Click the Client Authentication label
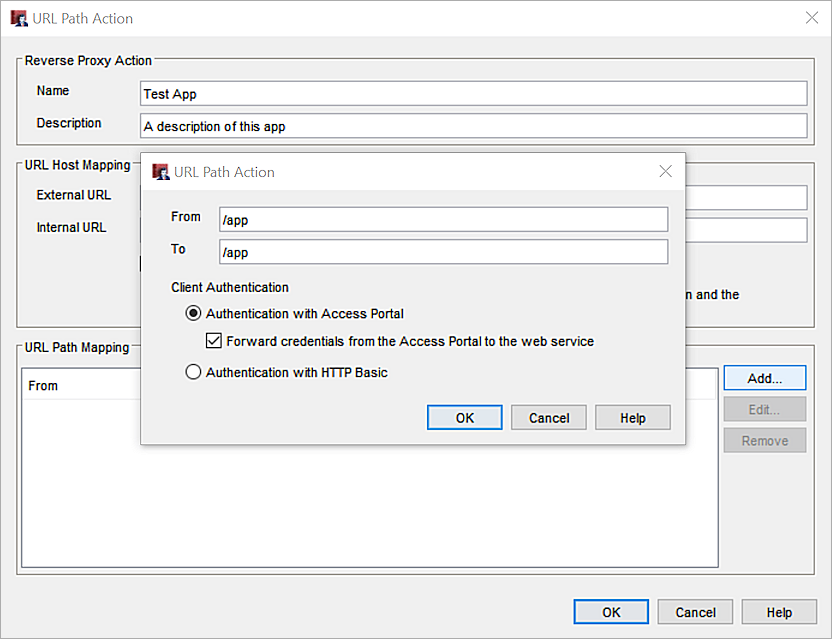The height and width of the screenshot is (639, 832). [x=230, y=287]
